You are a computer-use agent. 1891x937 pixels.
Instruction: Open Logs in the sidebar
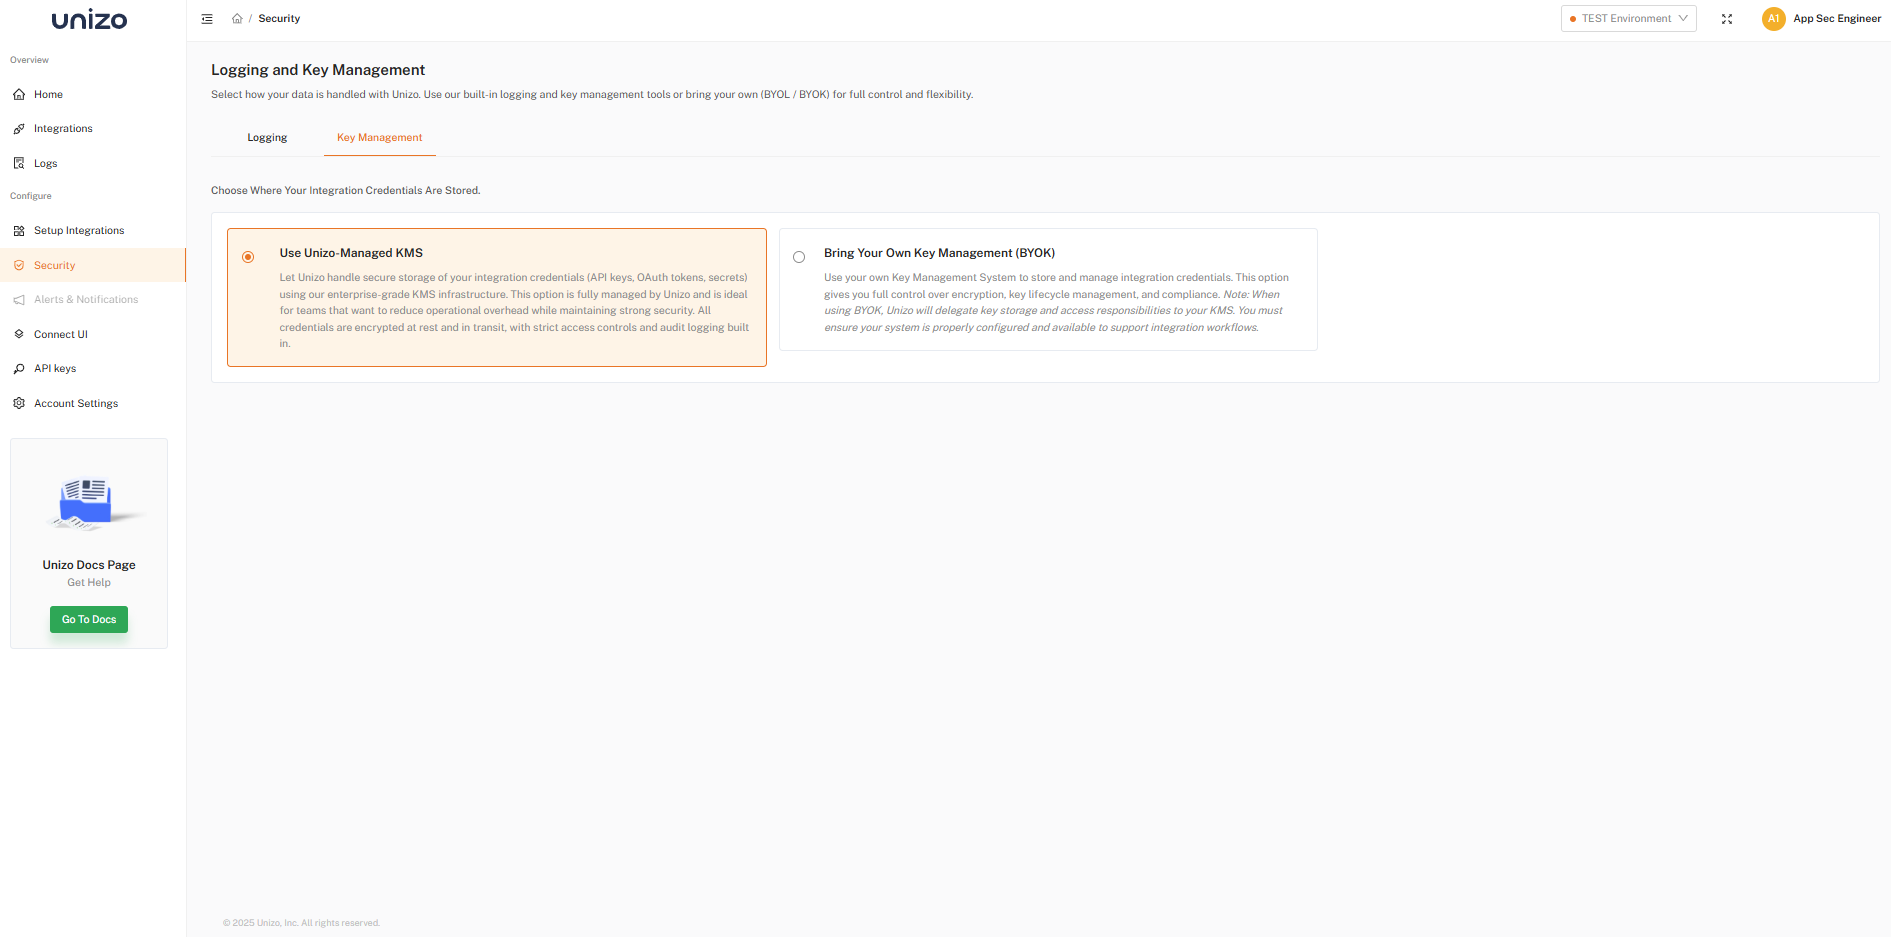[x=93, y=163]
